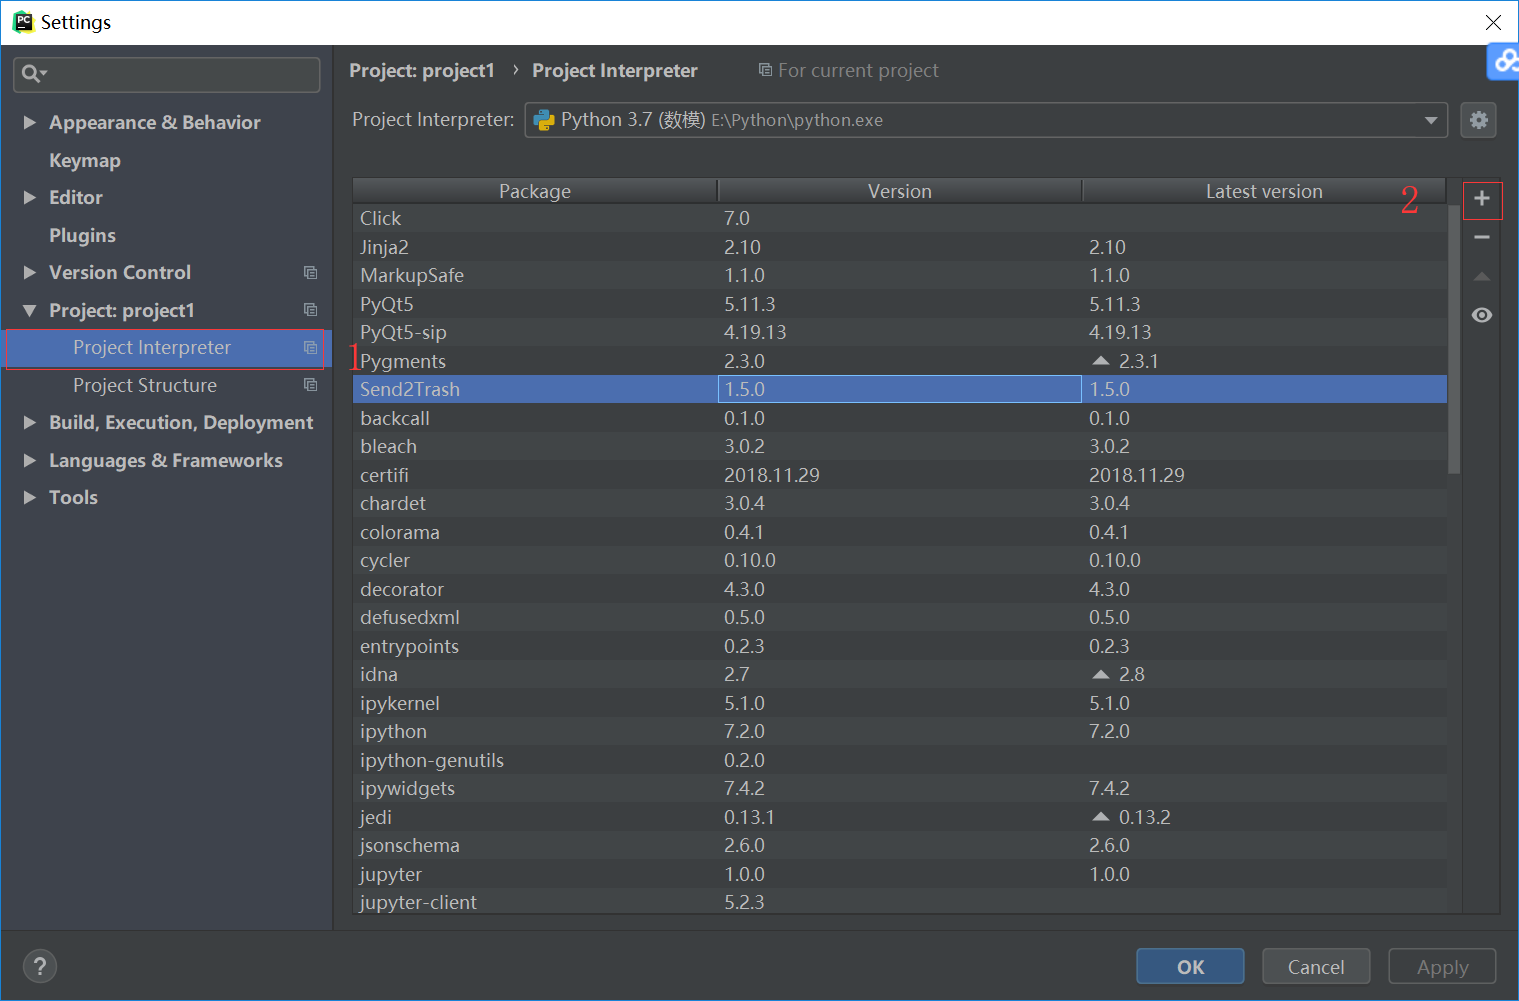Click the cloud icon at top right

pos(1503,61)
